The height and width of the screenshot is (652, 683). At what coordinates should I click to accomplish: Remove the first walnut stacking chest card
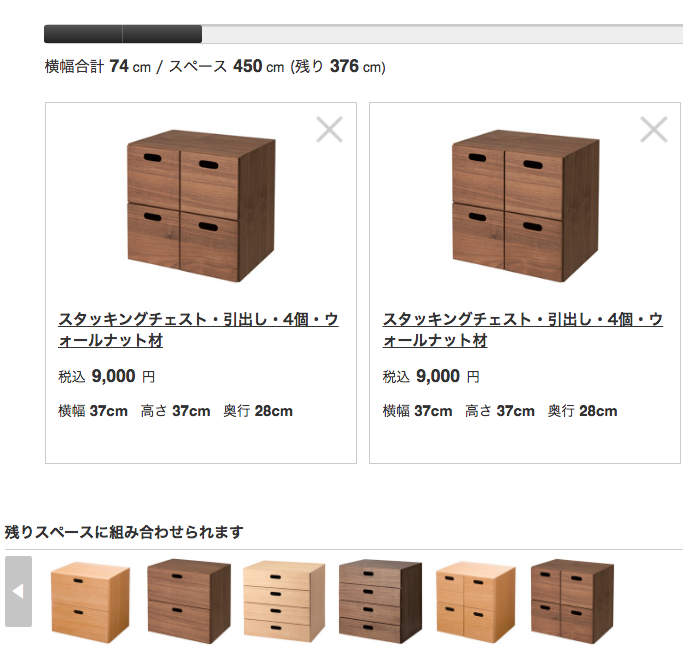pos(329,129)
